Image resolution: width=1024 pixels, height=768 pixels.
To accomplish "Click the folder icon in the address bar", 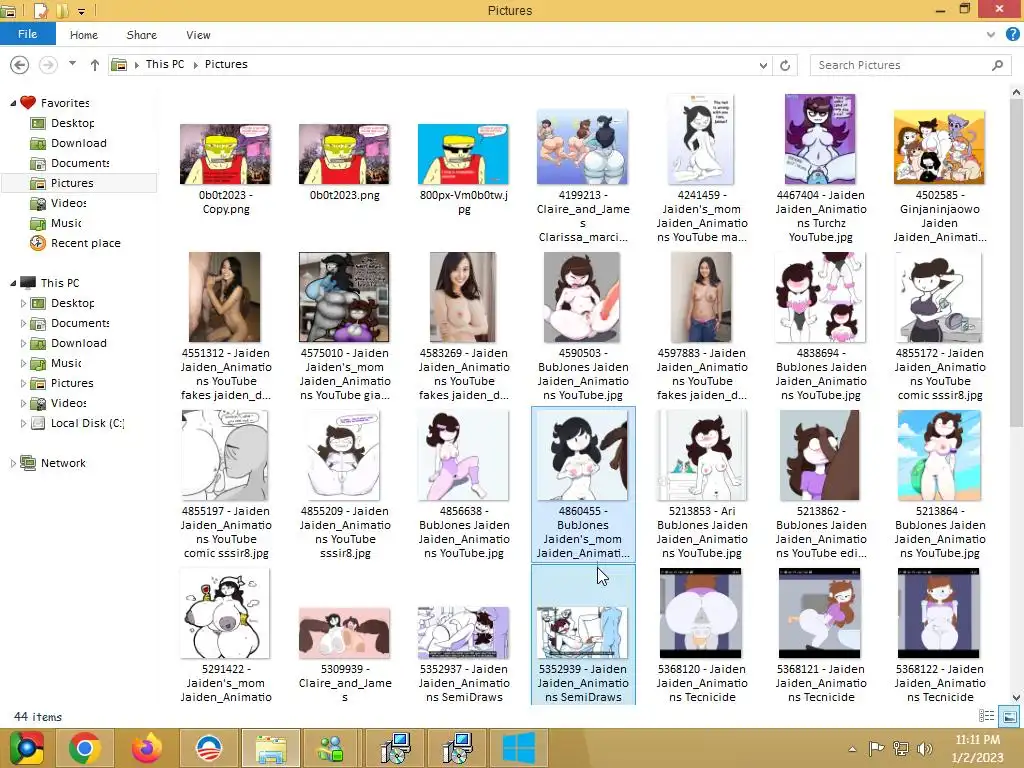I will [119, 65].
